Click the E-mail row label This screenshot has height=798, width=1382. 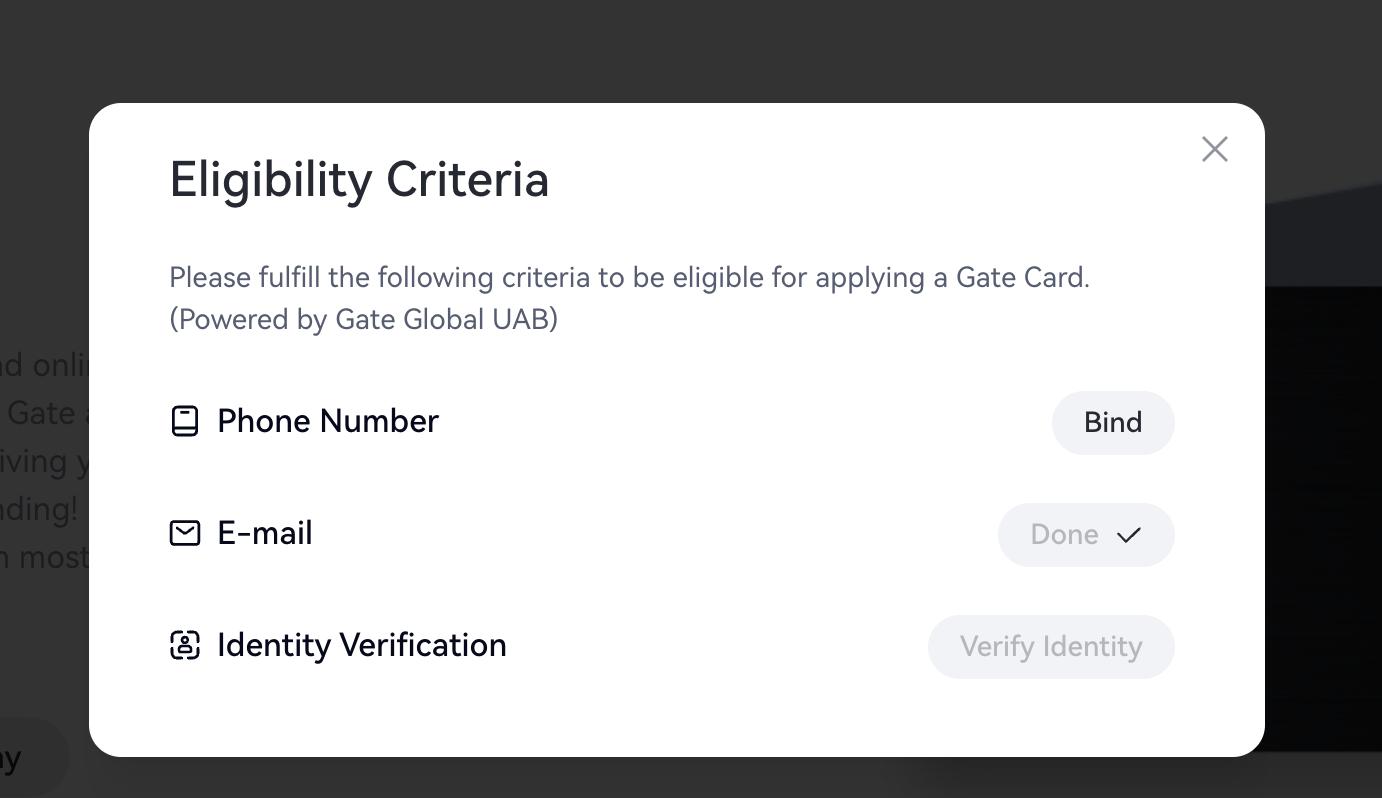(264, 532)
